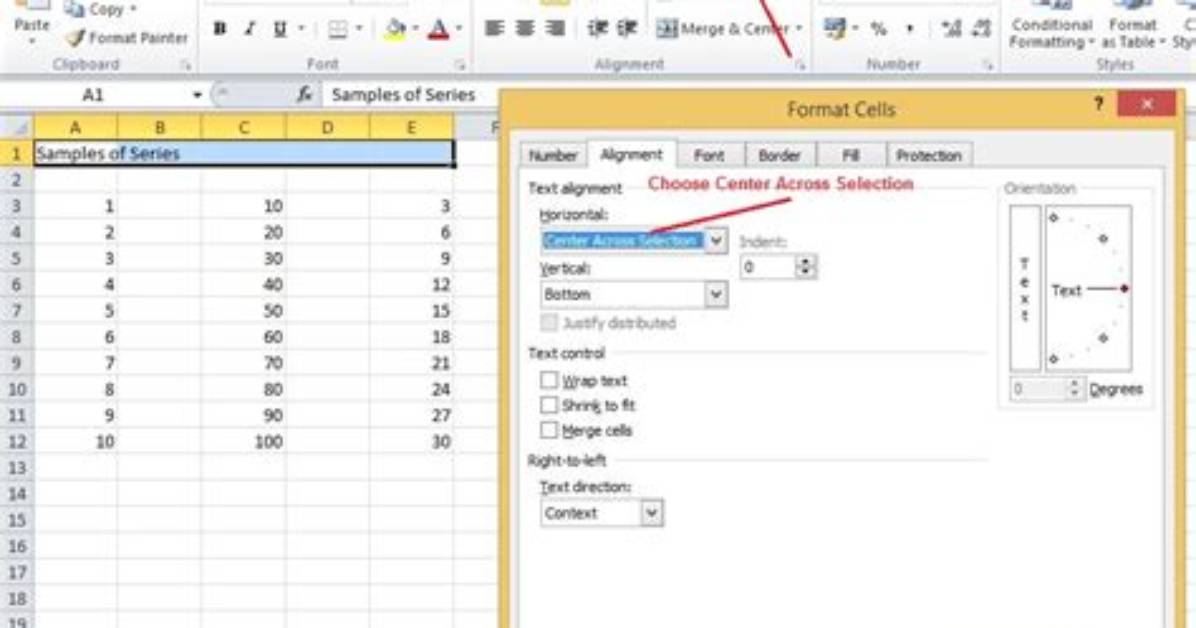Image resolution: width=1196 pixels, height=628 pixels.
Task: Select cell A1 Samples of Series
Action: (x=76, y=153)
